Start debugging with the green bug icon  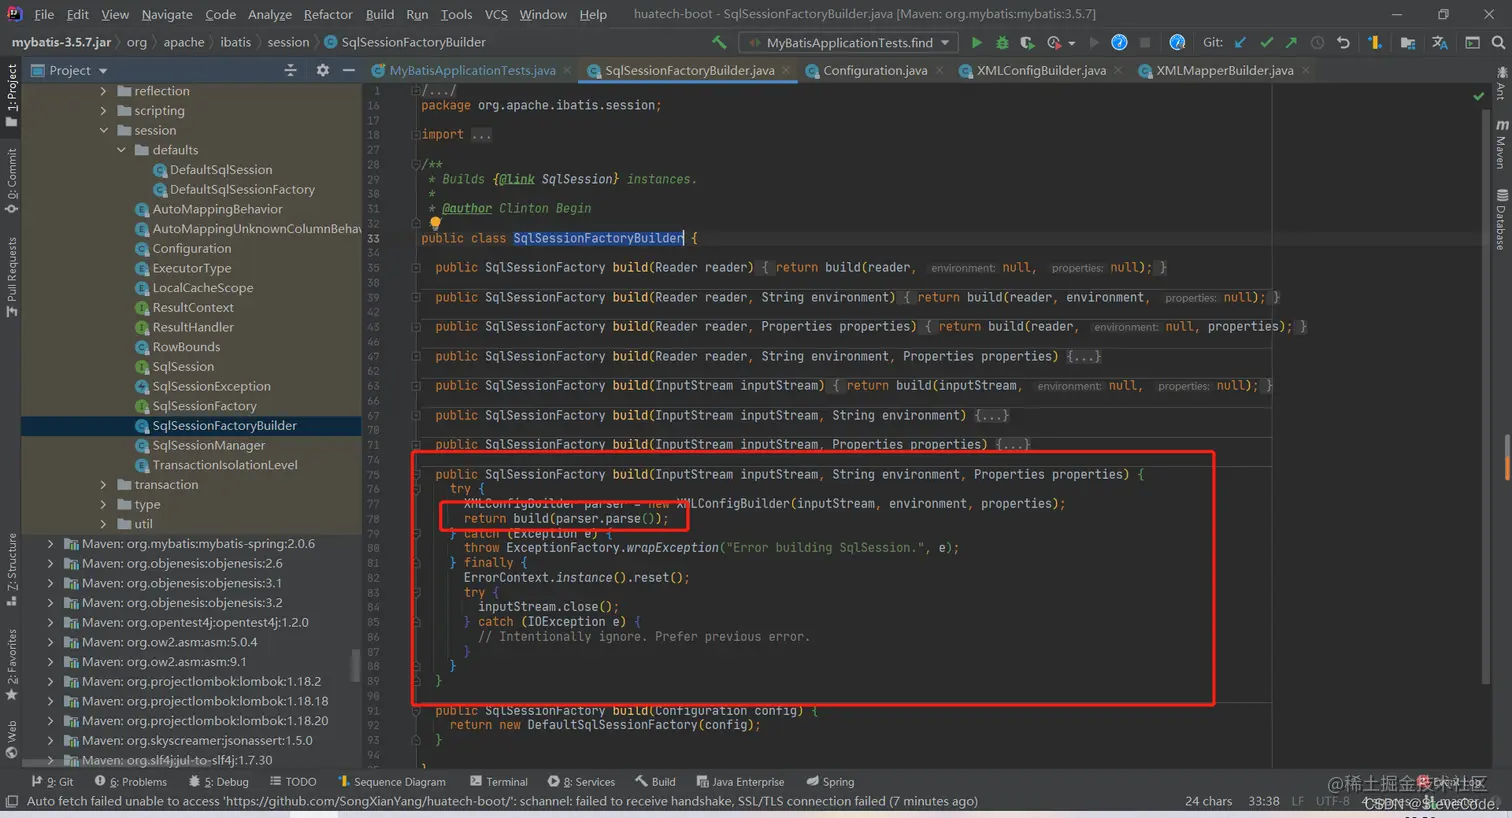pyautogui.click(x=1002, y=43)
